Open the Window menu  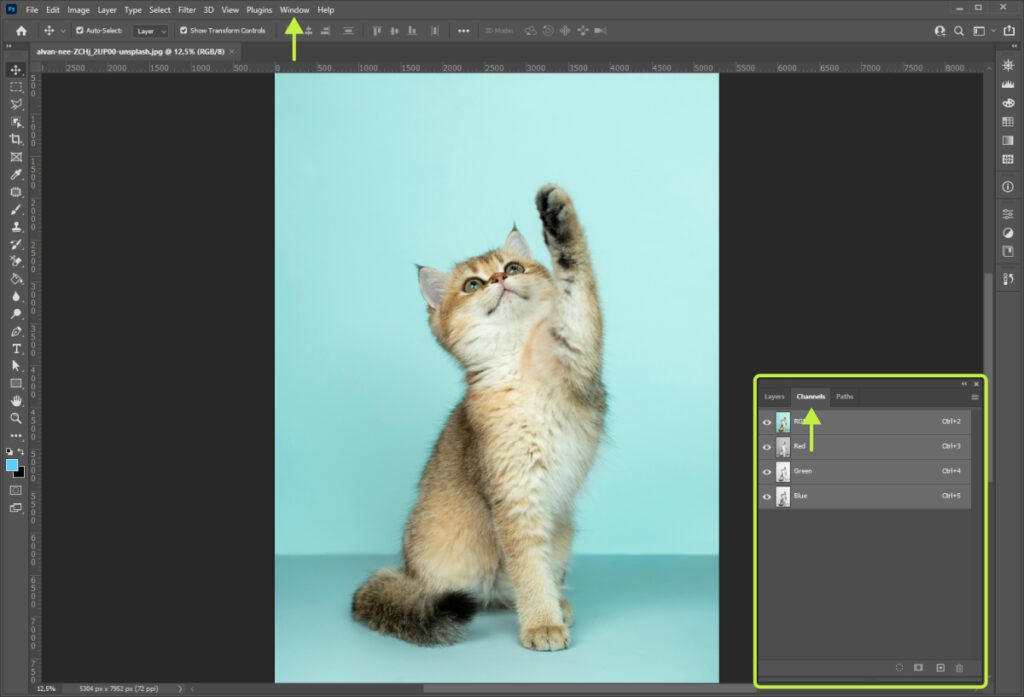pyautogui.click(x=295, y=10)
